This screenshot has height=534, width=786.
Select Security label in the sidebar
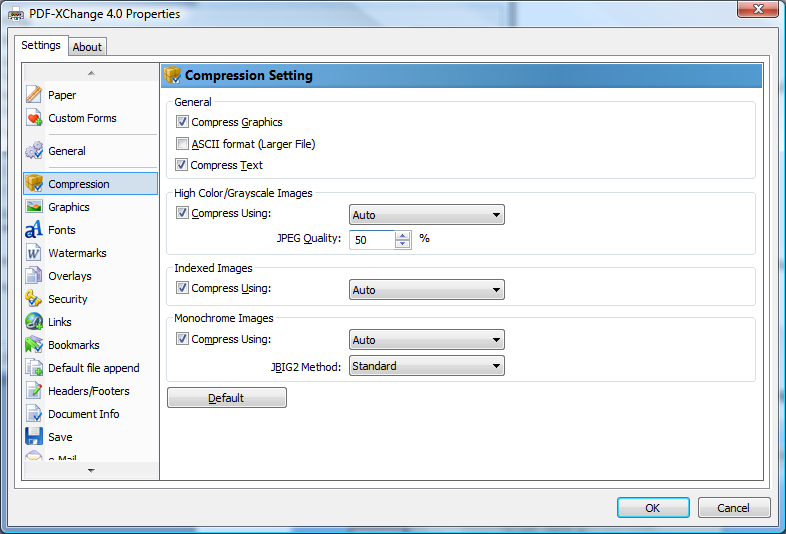pyautogui.click(x=68, y=299)
